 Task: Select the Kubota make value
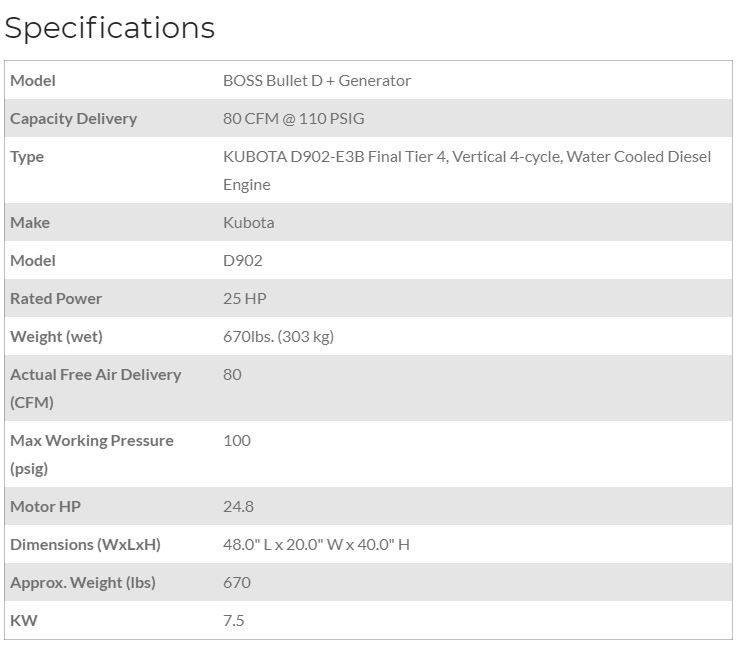coord(248,222)
